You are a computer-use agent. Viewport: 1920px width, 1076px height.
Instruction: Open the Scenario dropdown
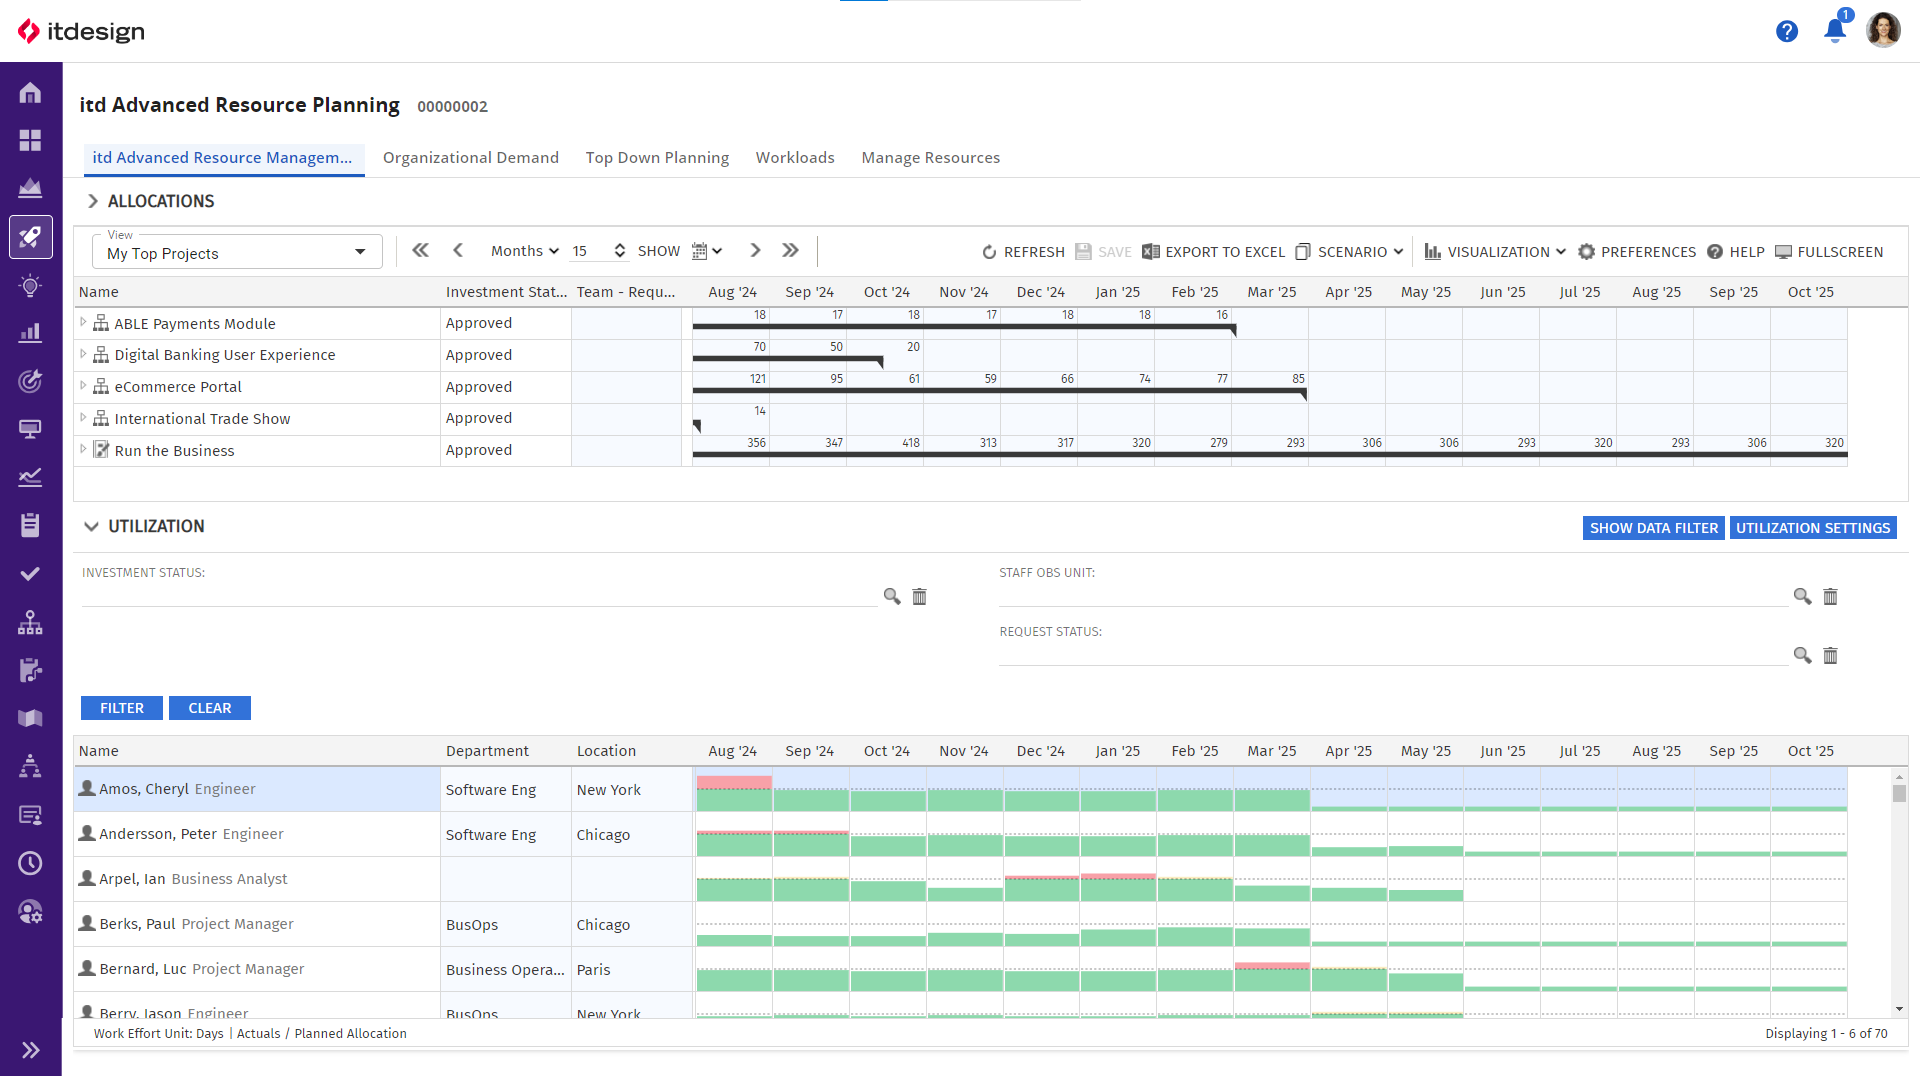coord(1349,252)
